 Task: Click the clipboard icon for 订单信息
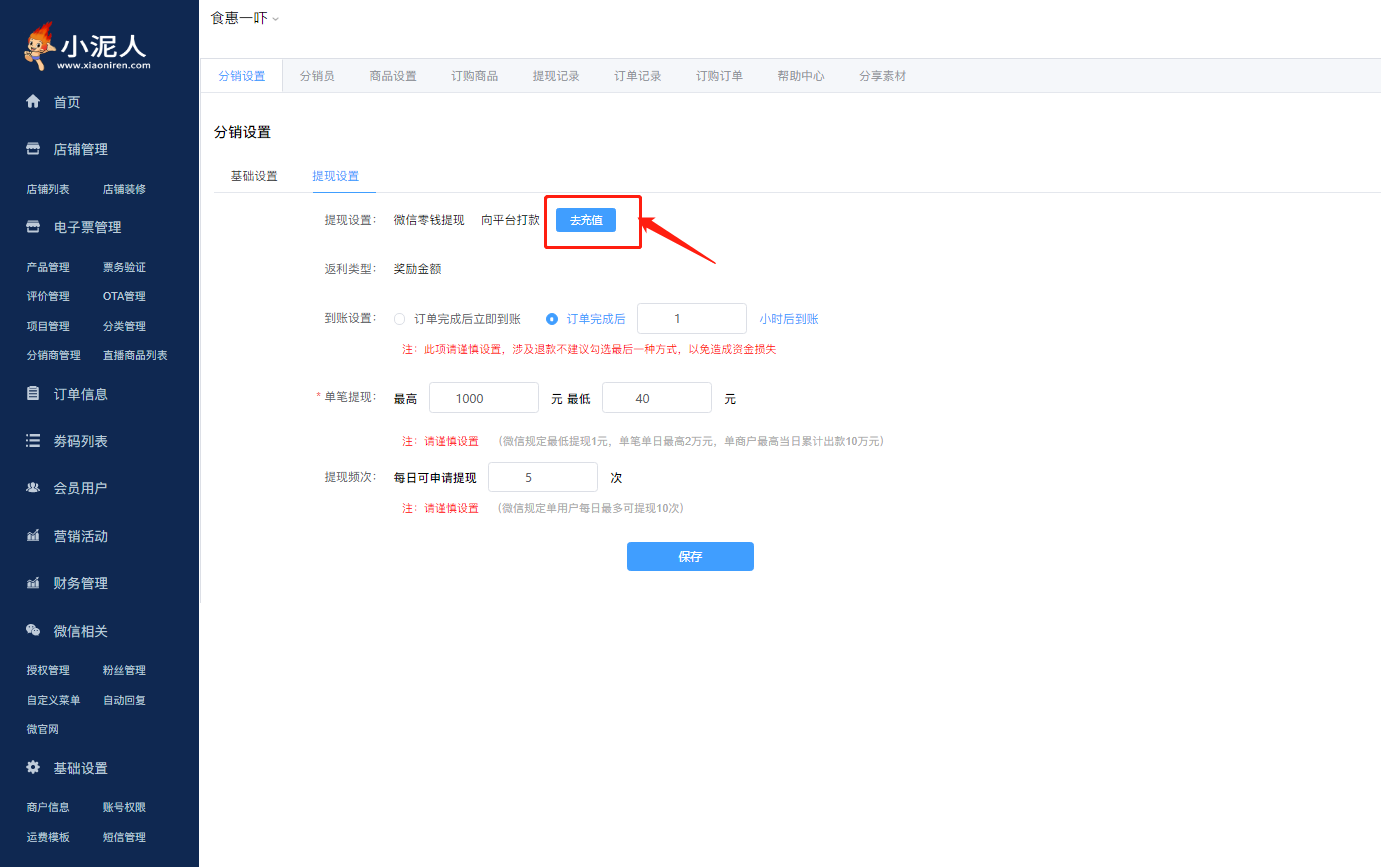(x=33, y=394)
